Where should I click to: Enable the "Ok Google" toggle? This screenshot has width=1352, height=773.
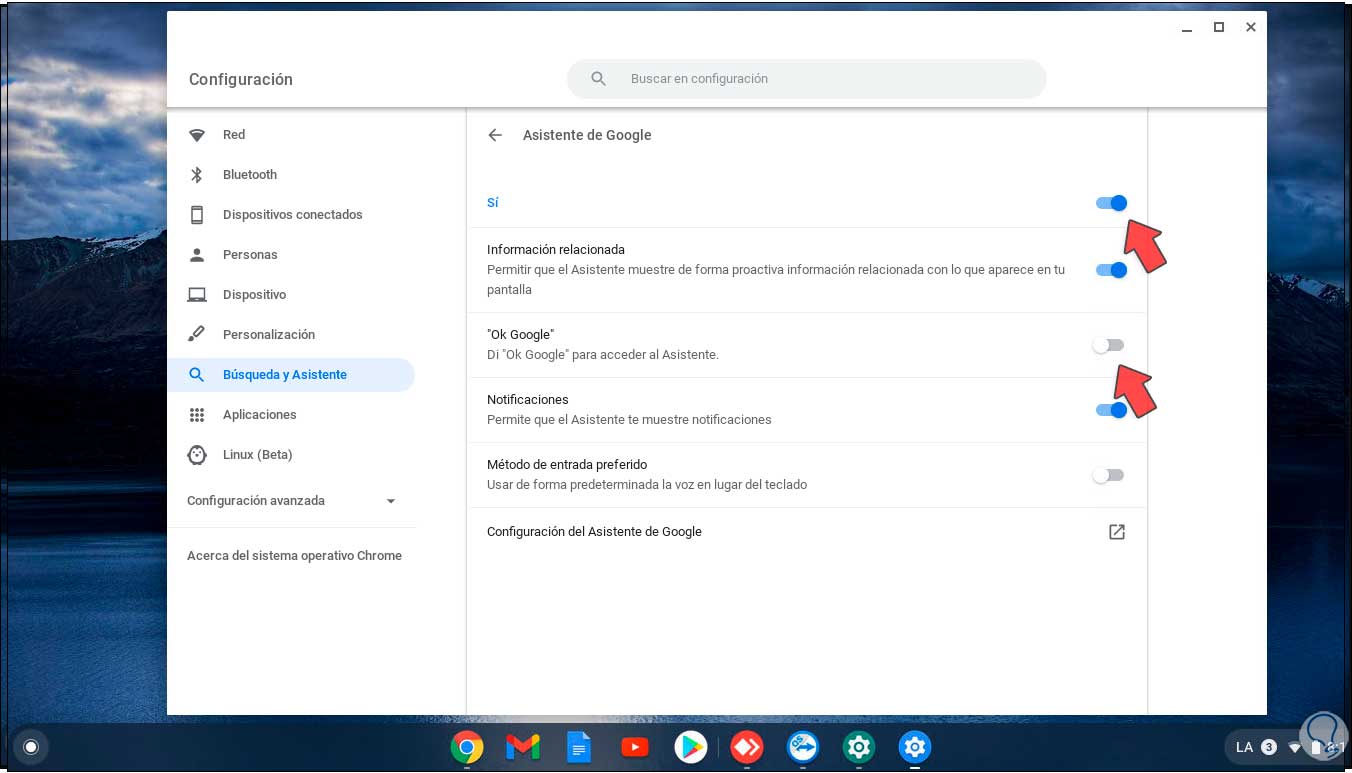(x=1109, y=345)
